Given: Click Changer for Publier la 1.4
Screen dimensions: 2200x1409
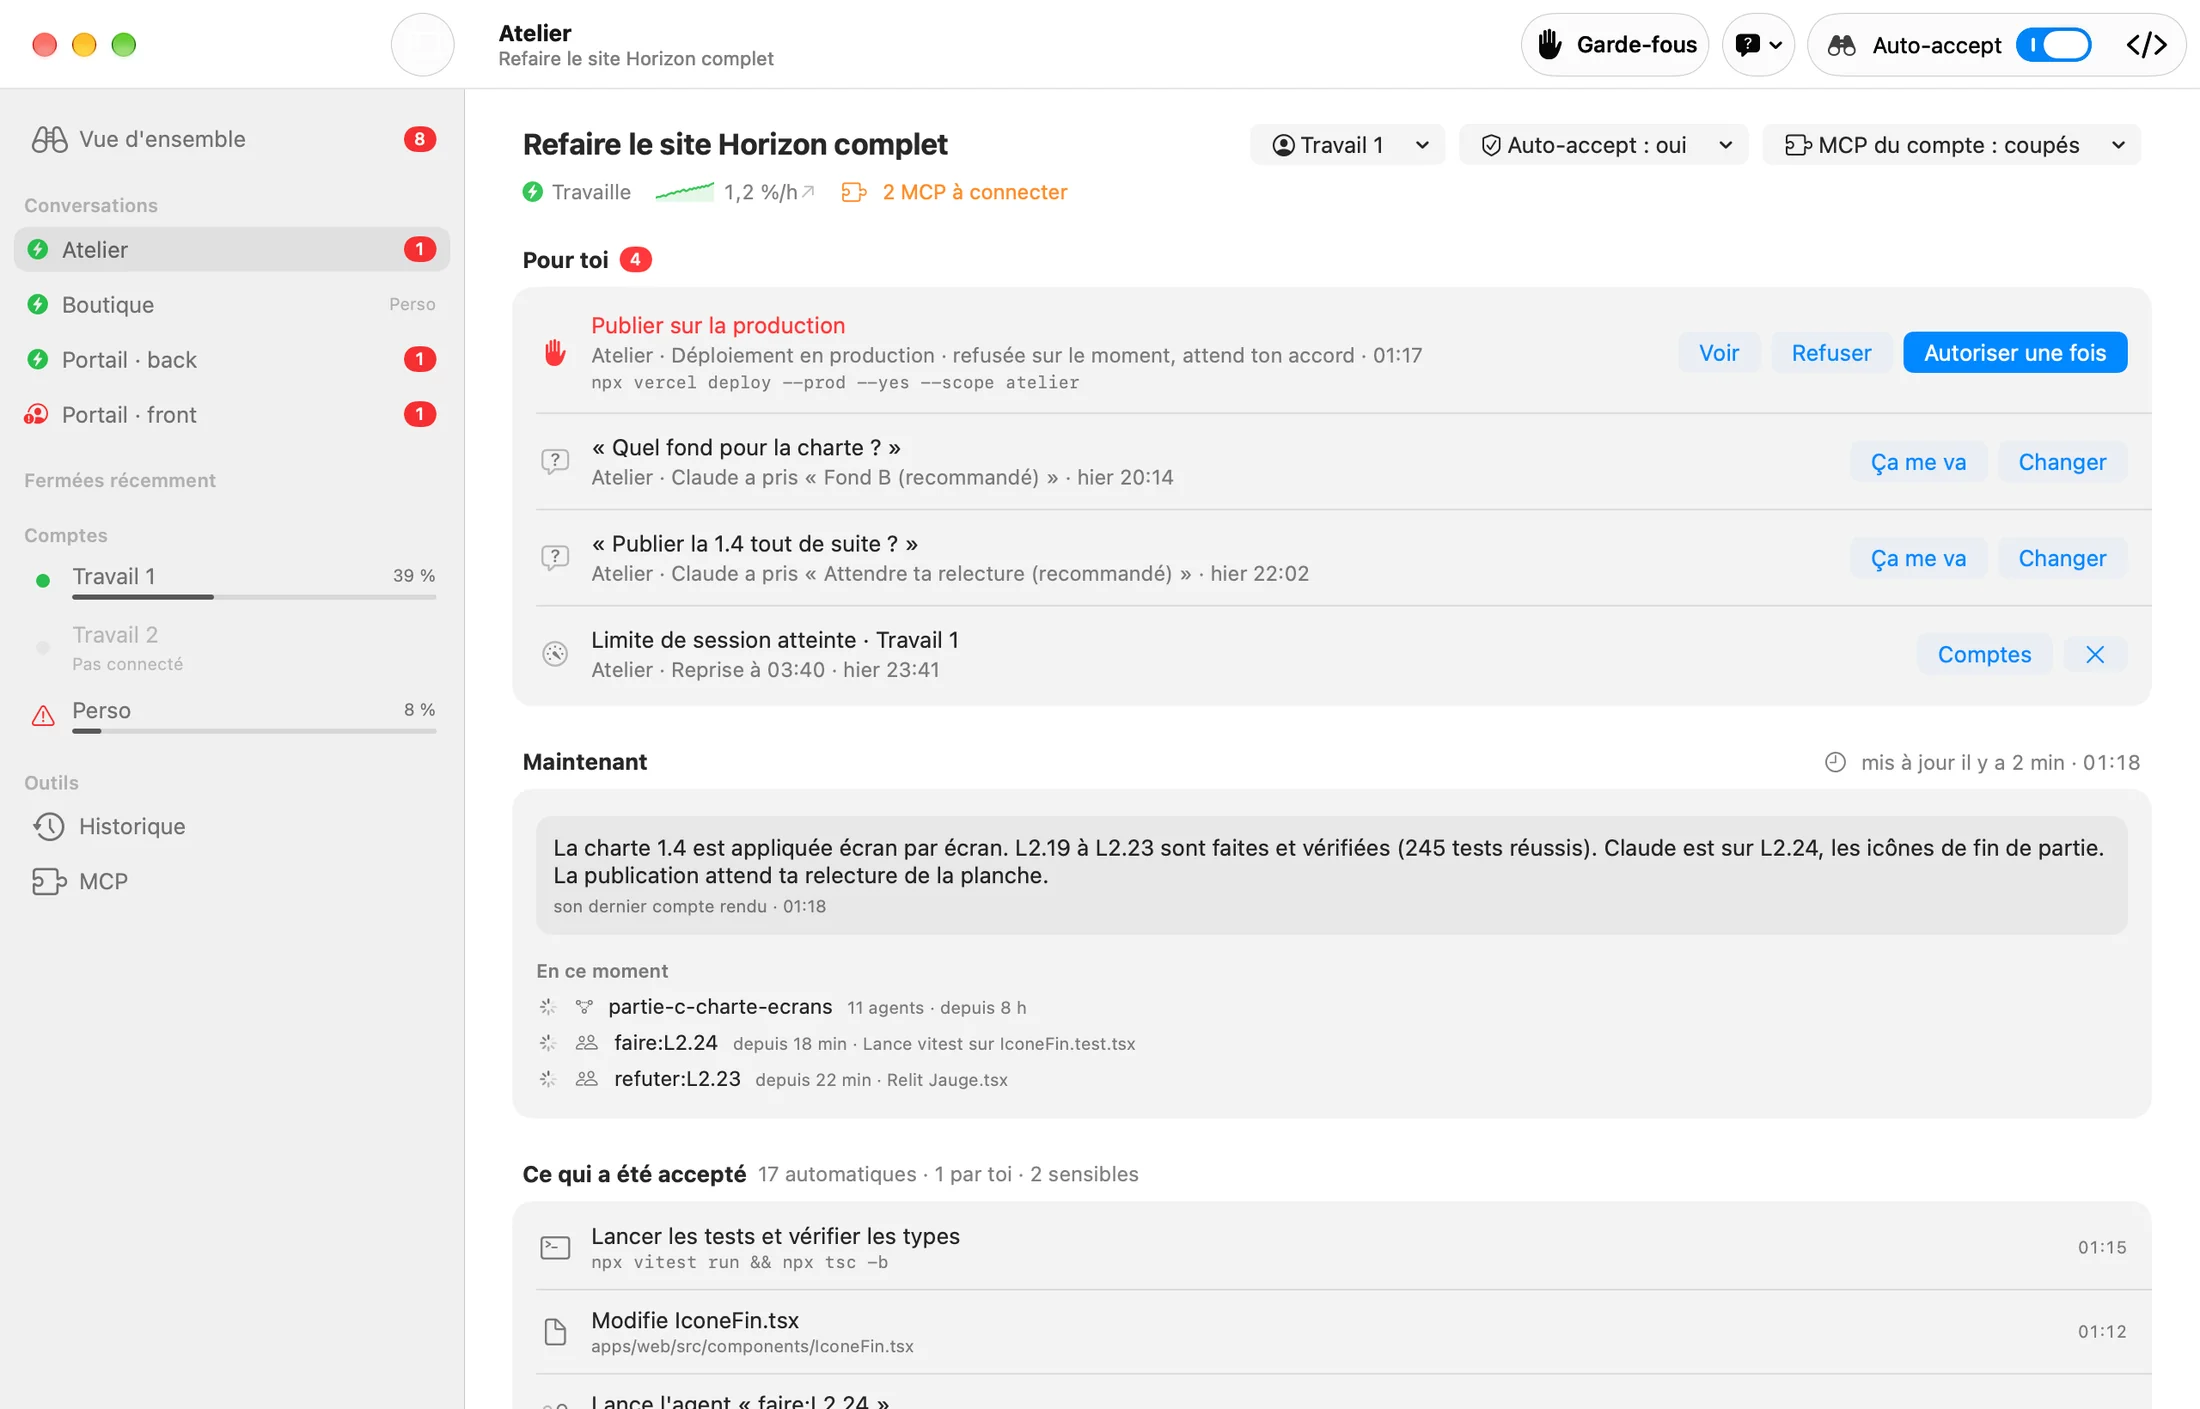Looking at the screenshot, I should pos(2062,557).
